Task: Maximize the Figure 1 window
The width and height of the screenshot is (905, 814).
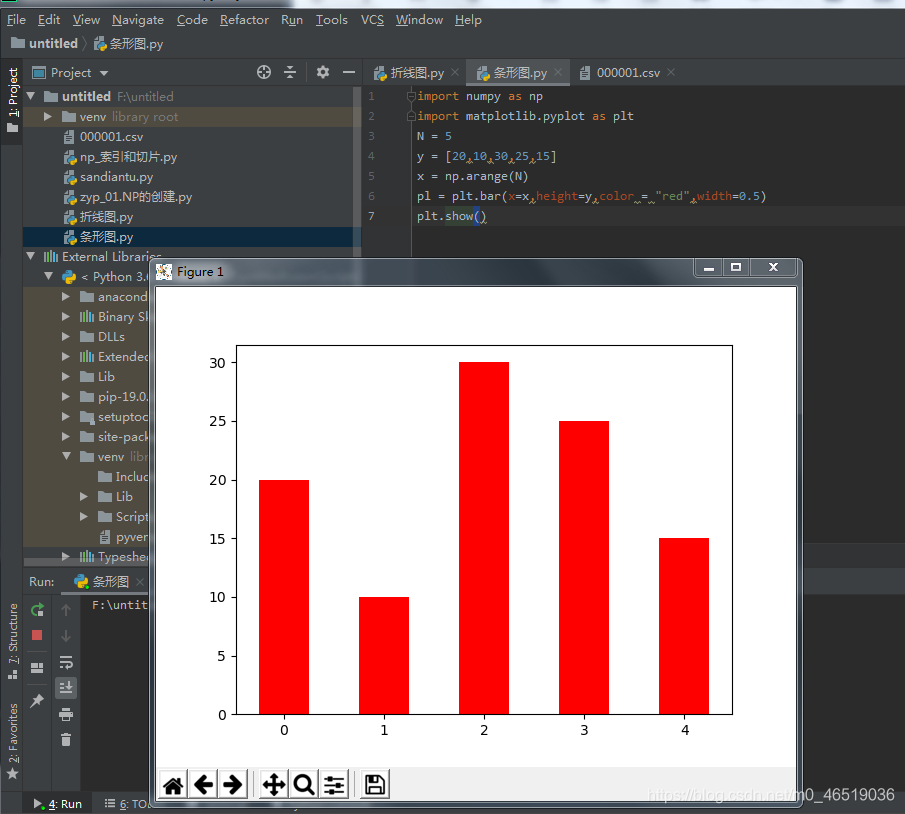Action: pyautogui.click(x=735, y=267)
